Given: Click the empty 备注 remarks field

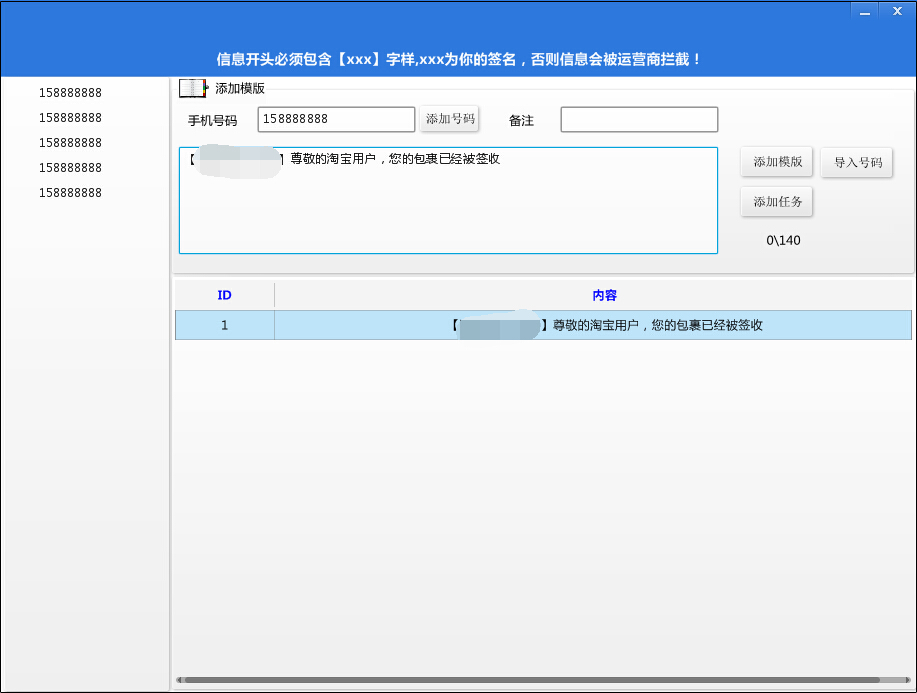Looking at the screenshot, I should point(638,119).
